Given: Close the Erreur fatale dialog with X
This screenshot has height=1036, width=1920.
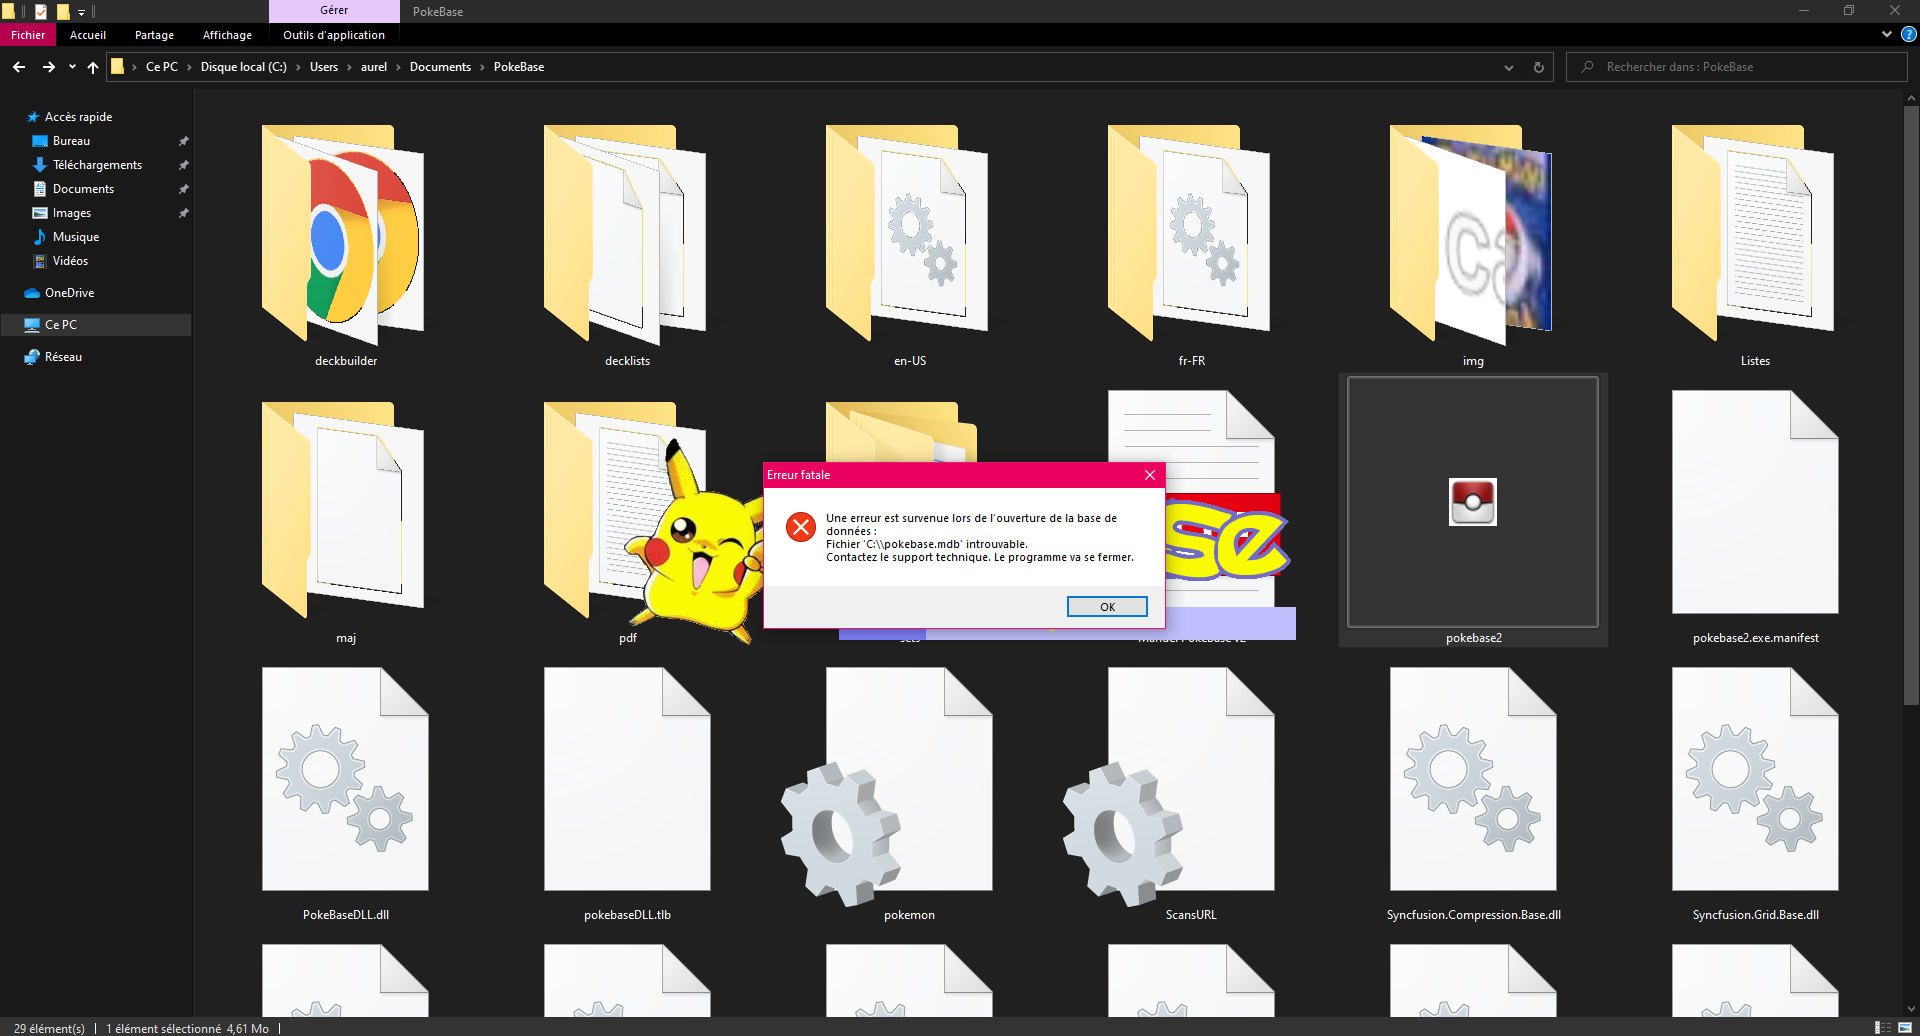Looking at the screenshot, I should (1150, 475).
